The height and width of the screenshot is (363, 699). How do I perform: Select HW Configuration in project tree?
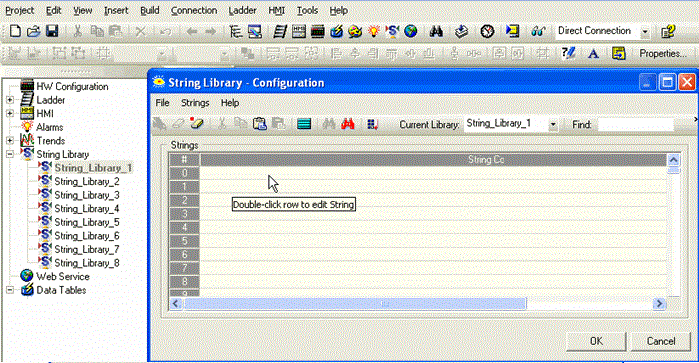click(x=72, y=87)
